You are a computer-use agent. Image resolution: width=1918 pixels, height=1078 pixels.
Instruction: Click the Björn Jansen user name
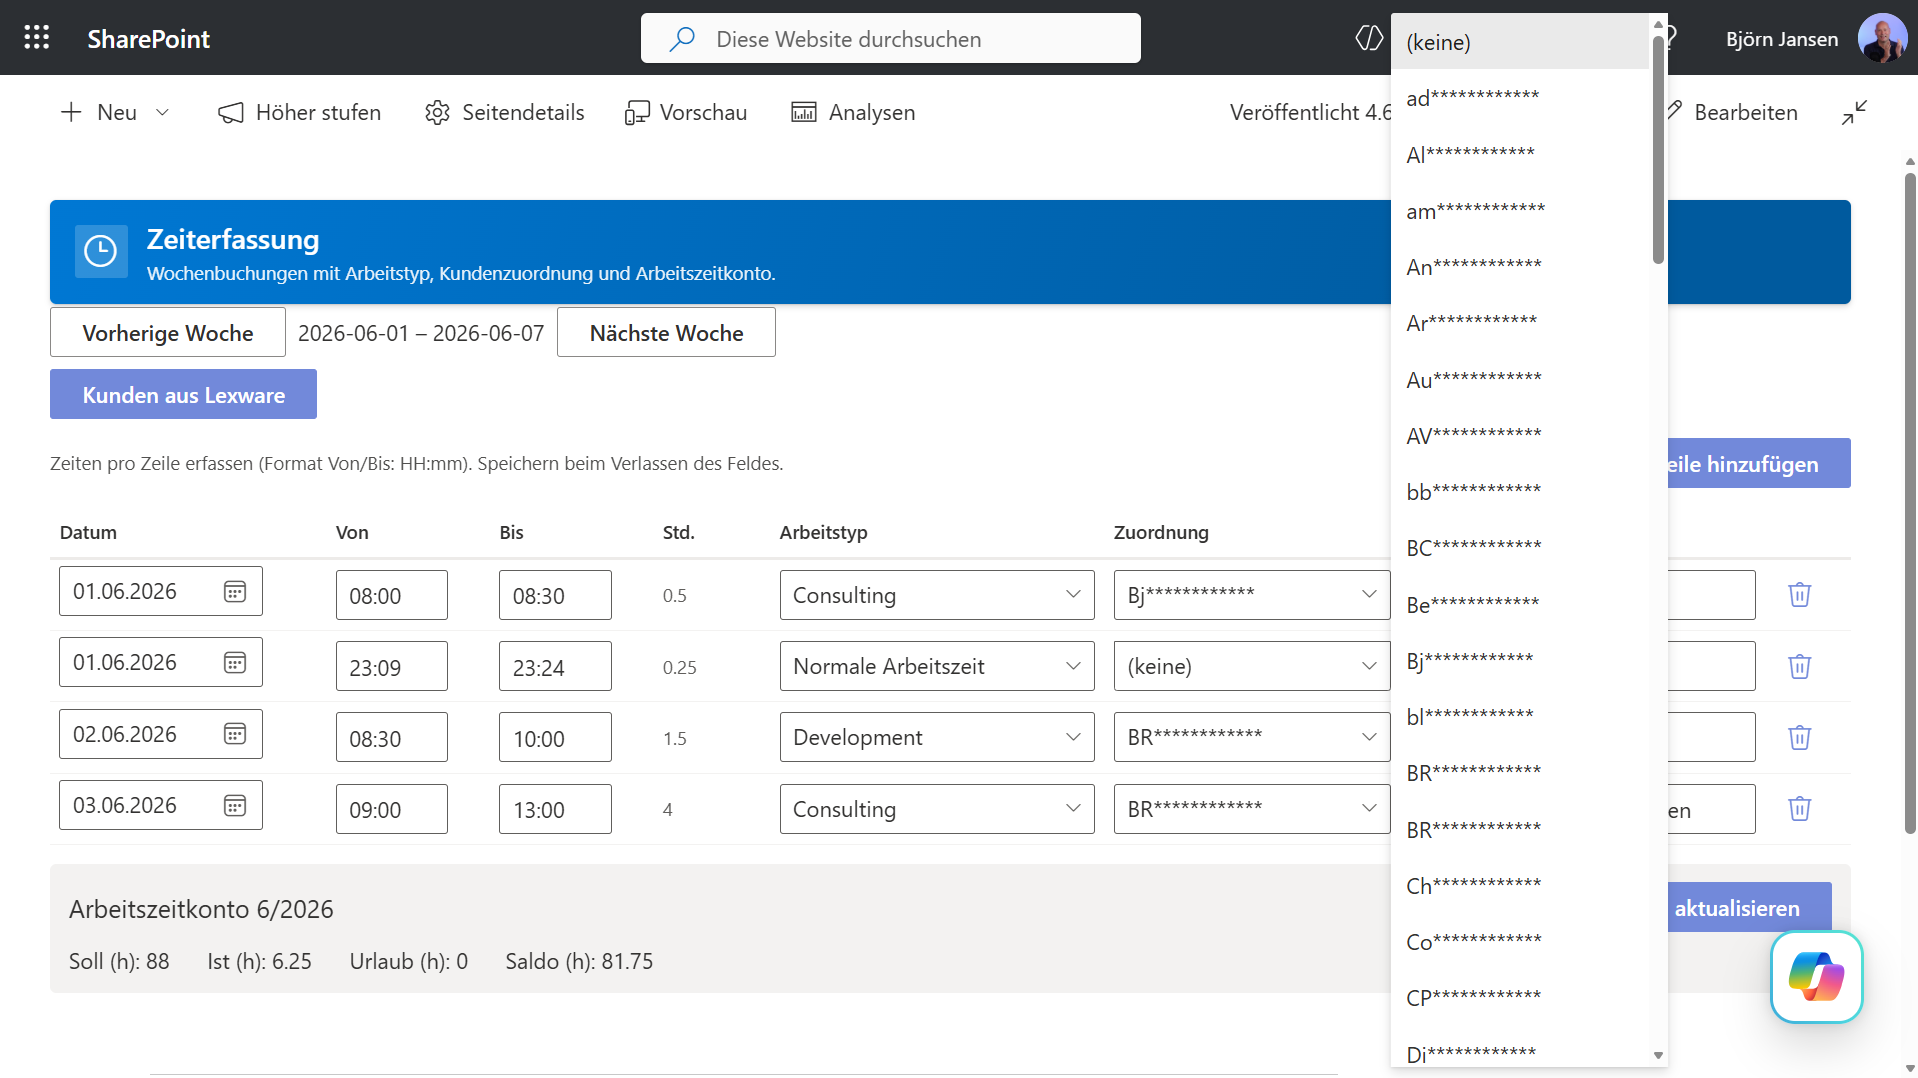[x=1781, y=39]
